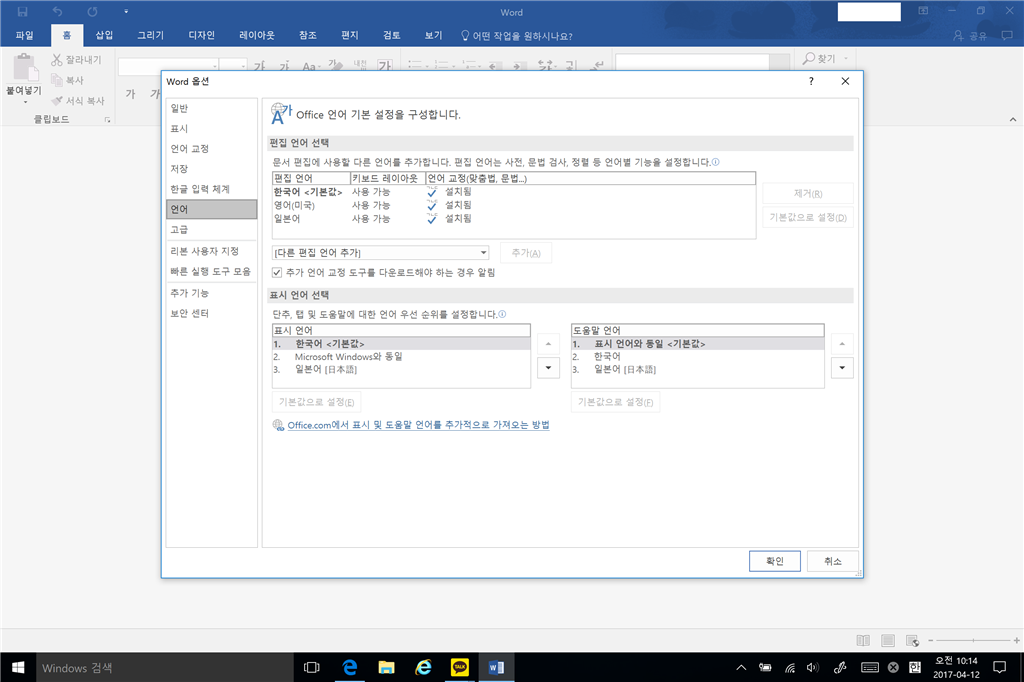Screen dimensions: 1024x682
Task: Click the Windows Start button
Action: pos(18,667)
